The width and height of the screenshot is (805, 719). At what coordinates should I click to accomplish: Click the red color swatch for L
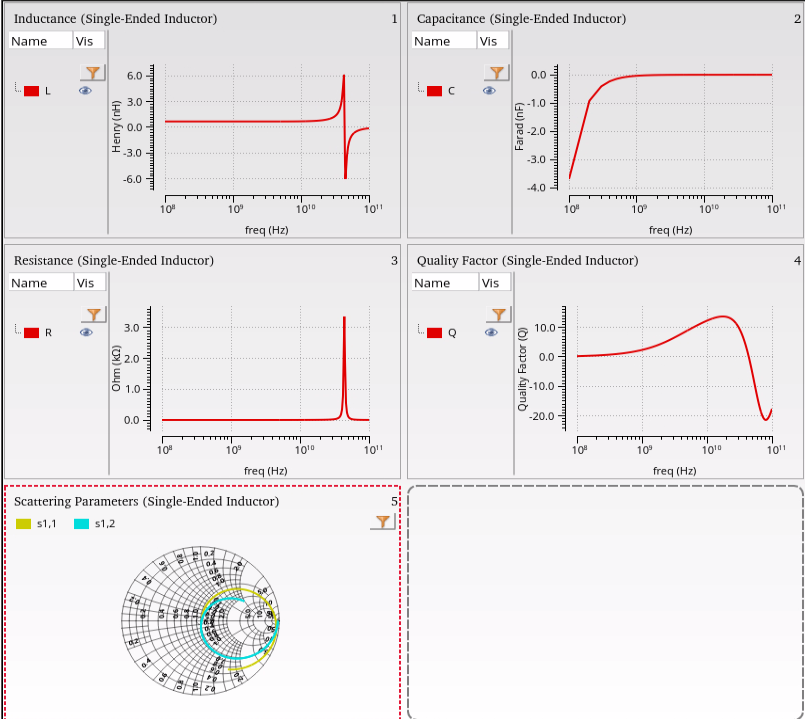(31, 91)
